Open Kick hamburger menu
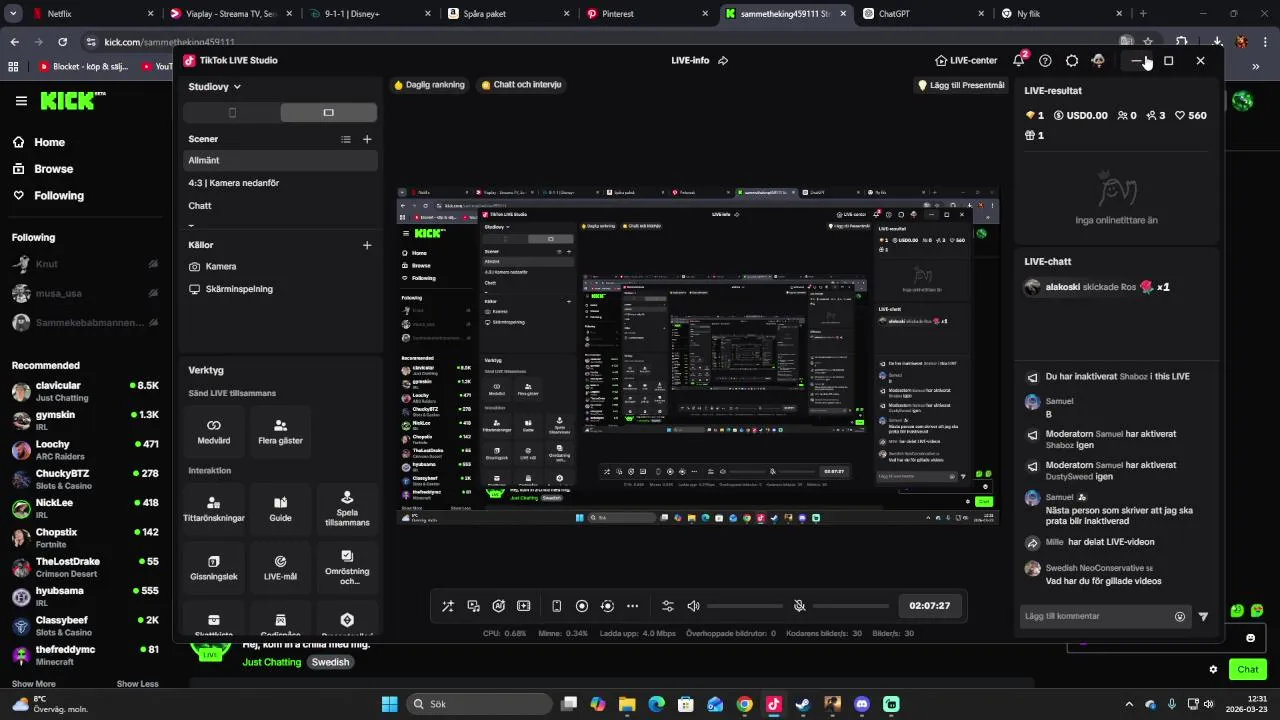 pos(21,100)
